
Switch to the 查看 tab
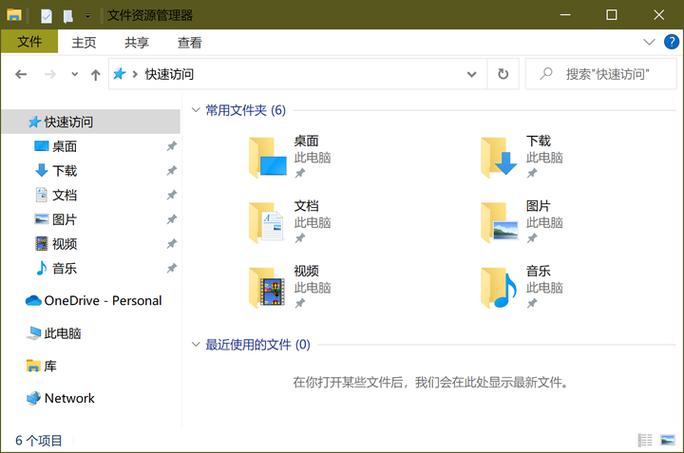(190, 42)
